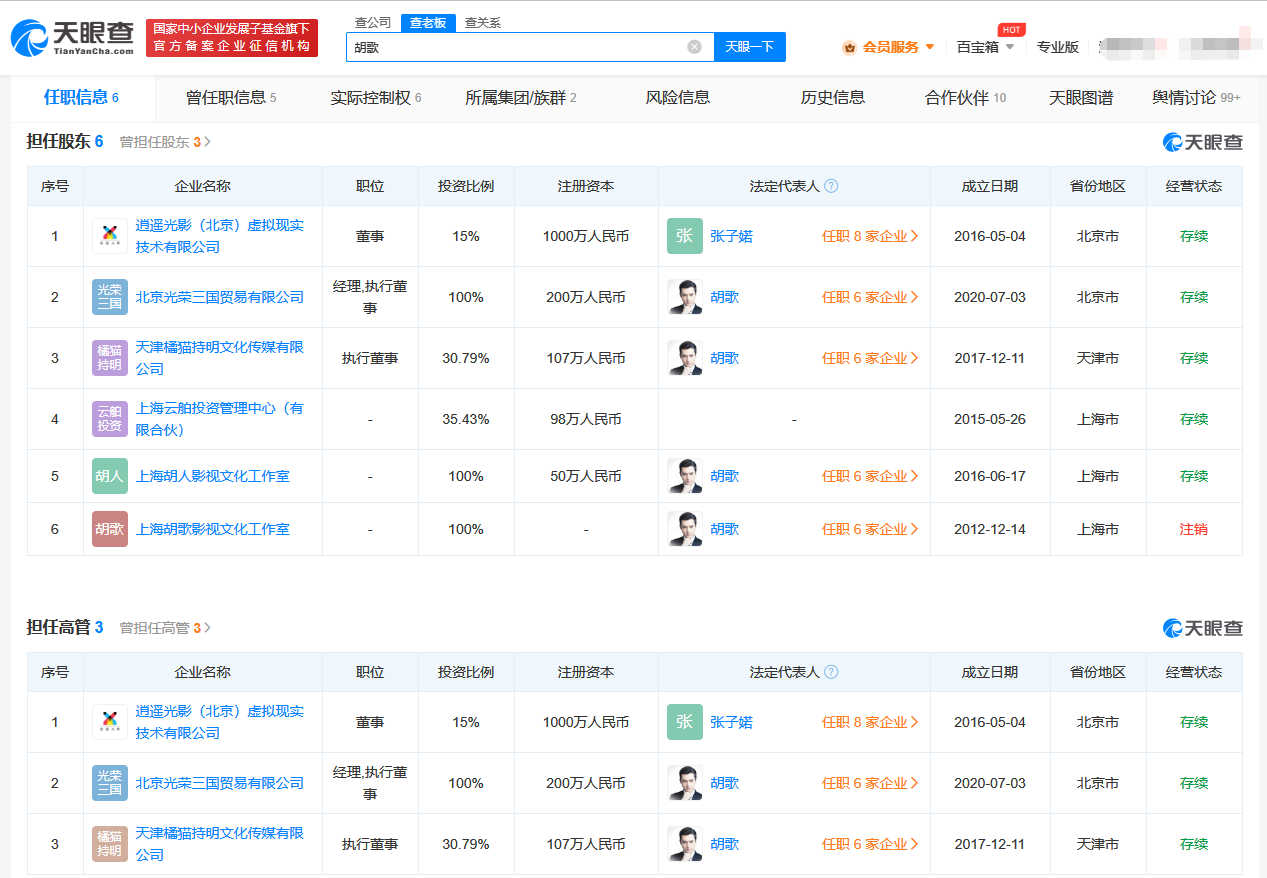Click 胡歌 photo in 上海胡歌影视文化工作室 row
Viewport: 1267px width, 878px height.
click(685, 529)
